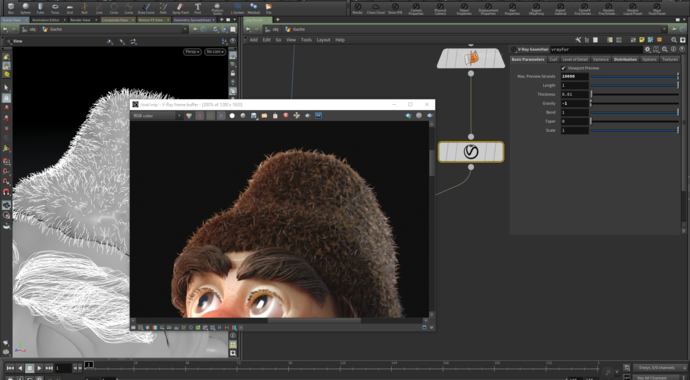Click the jump to first frame button
The height and width of the screenshot is (380, 690).
point(10,368)
